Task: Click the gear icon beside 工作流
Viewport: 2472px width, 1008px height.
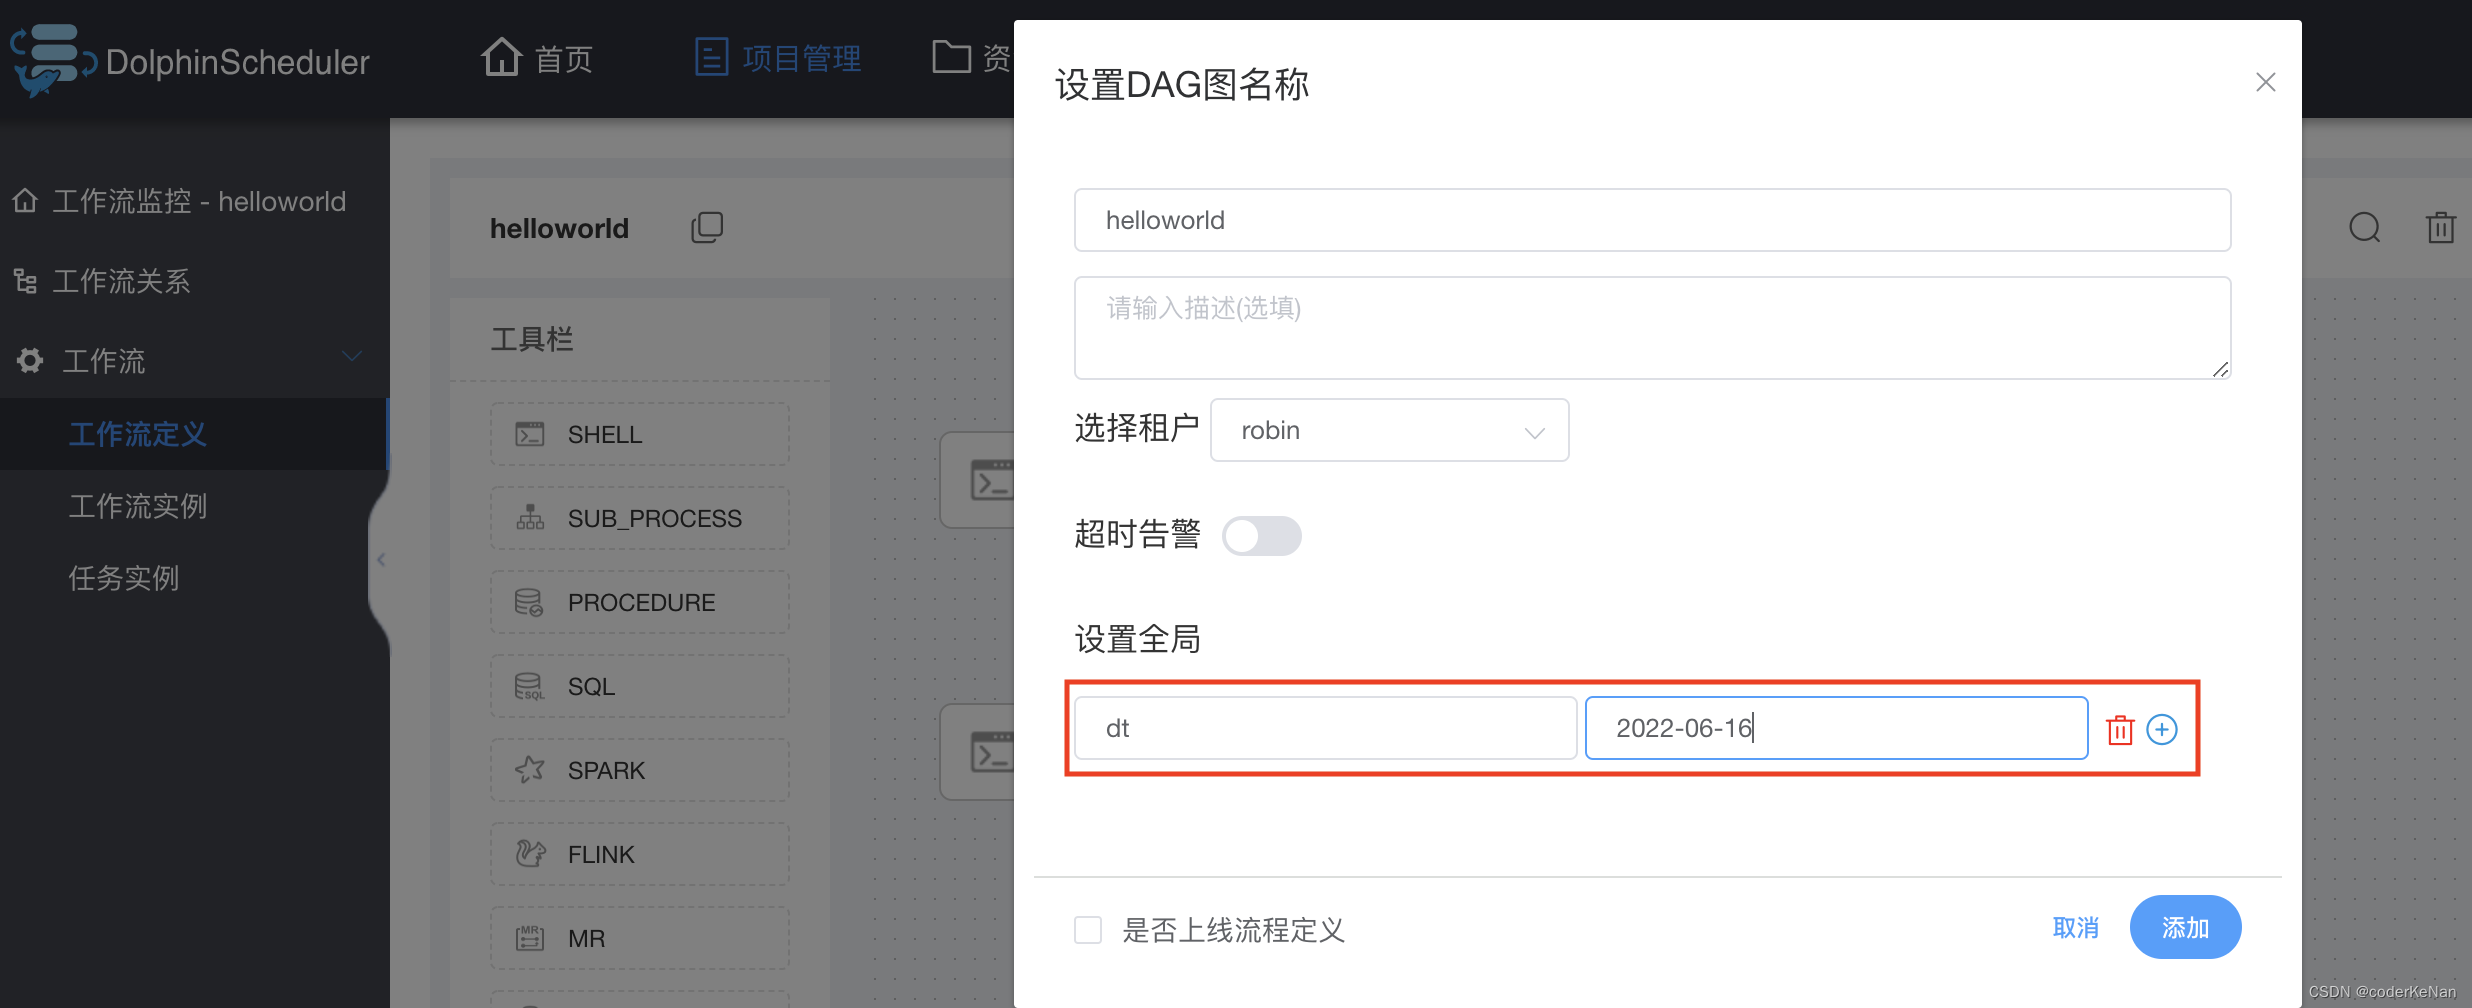Action: pos(29,360)
